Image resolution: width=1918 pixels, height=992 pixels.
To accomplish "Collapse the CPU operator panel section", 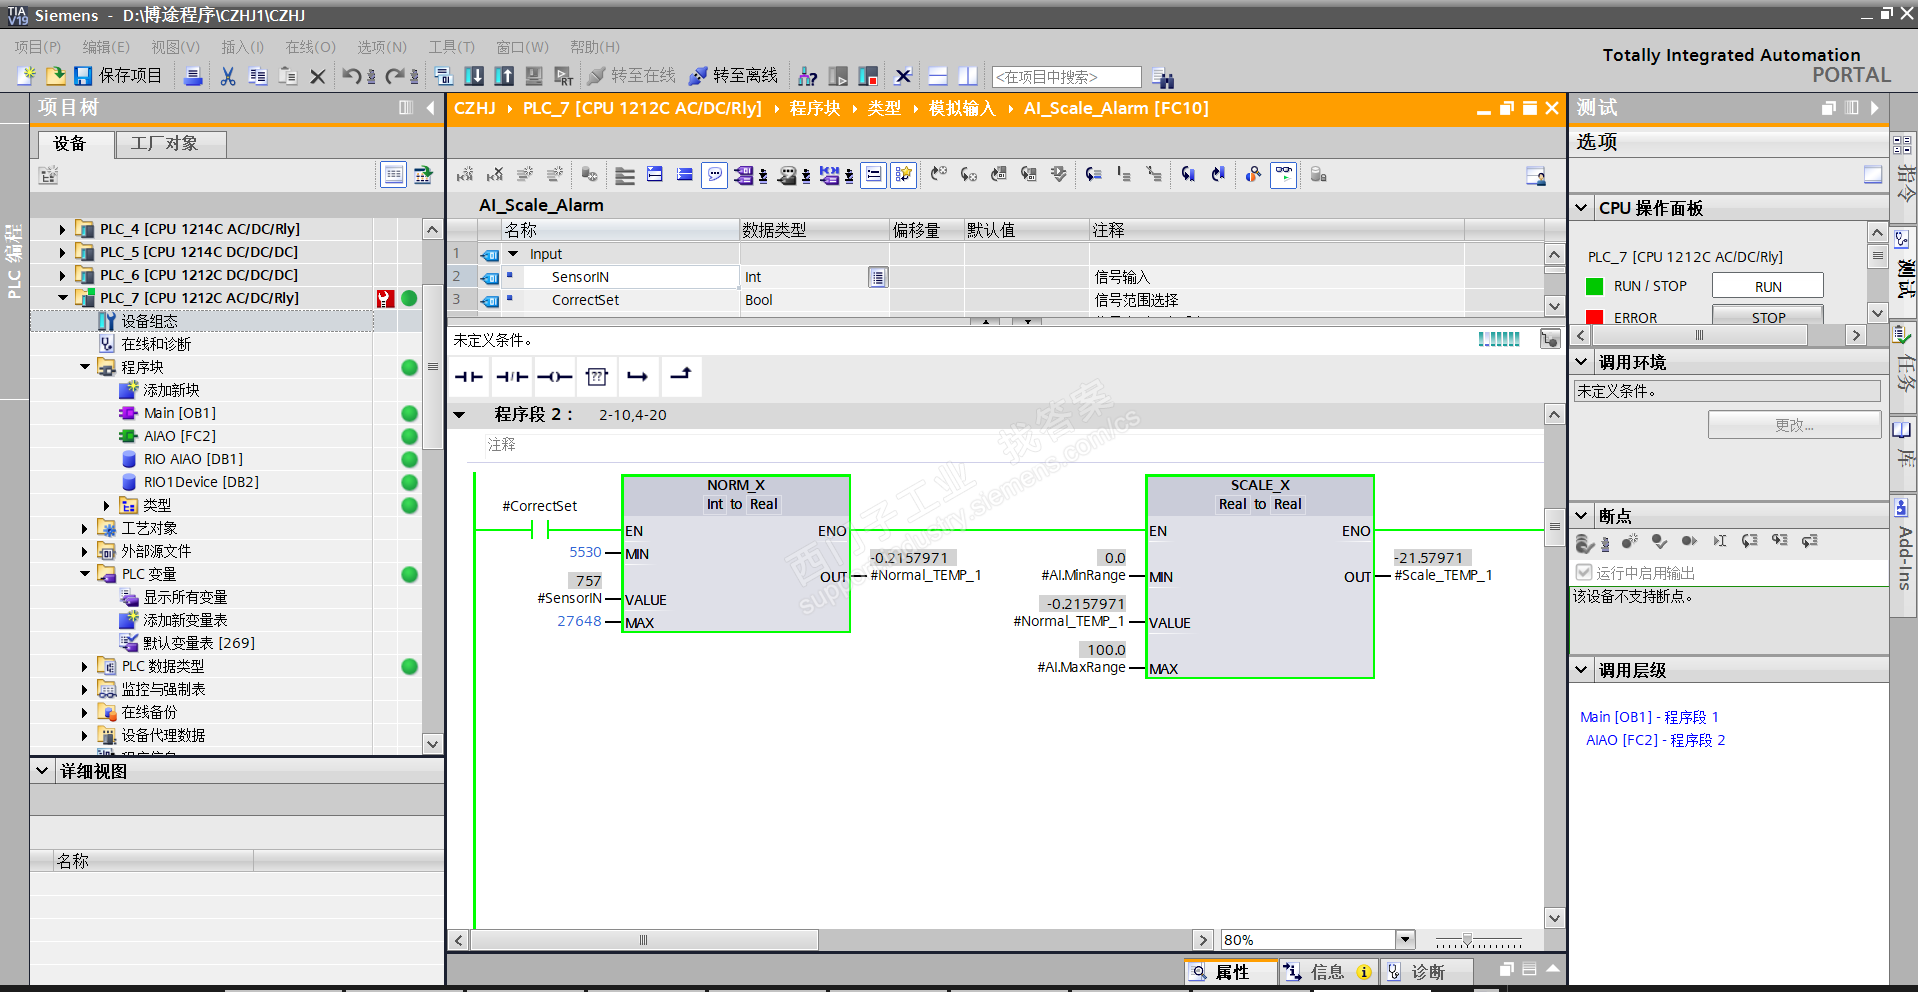I will pyautogui.click(x=1582, y=208).
